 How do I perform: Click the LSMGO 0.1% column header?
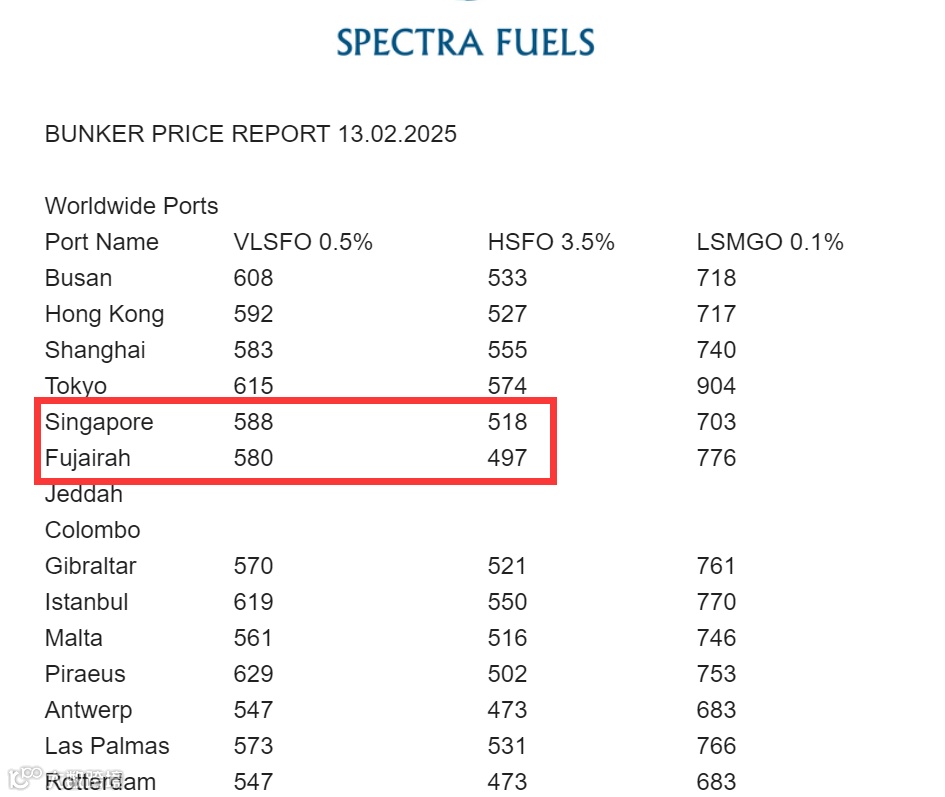pyautogui.click(x=770, y=242)
